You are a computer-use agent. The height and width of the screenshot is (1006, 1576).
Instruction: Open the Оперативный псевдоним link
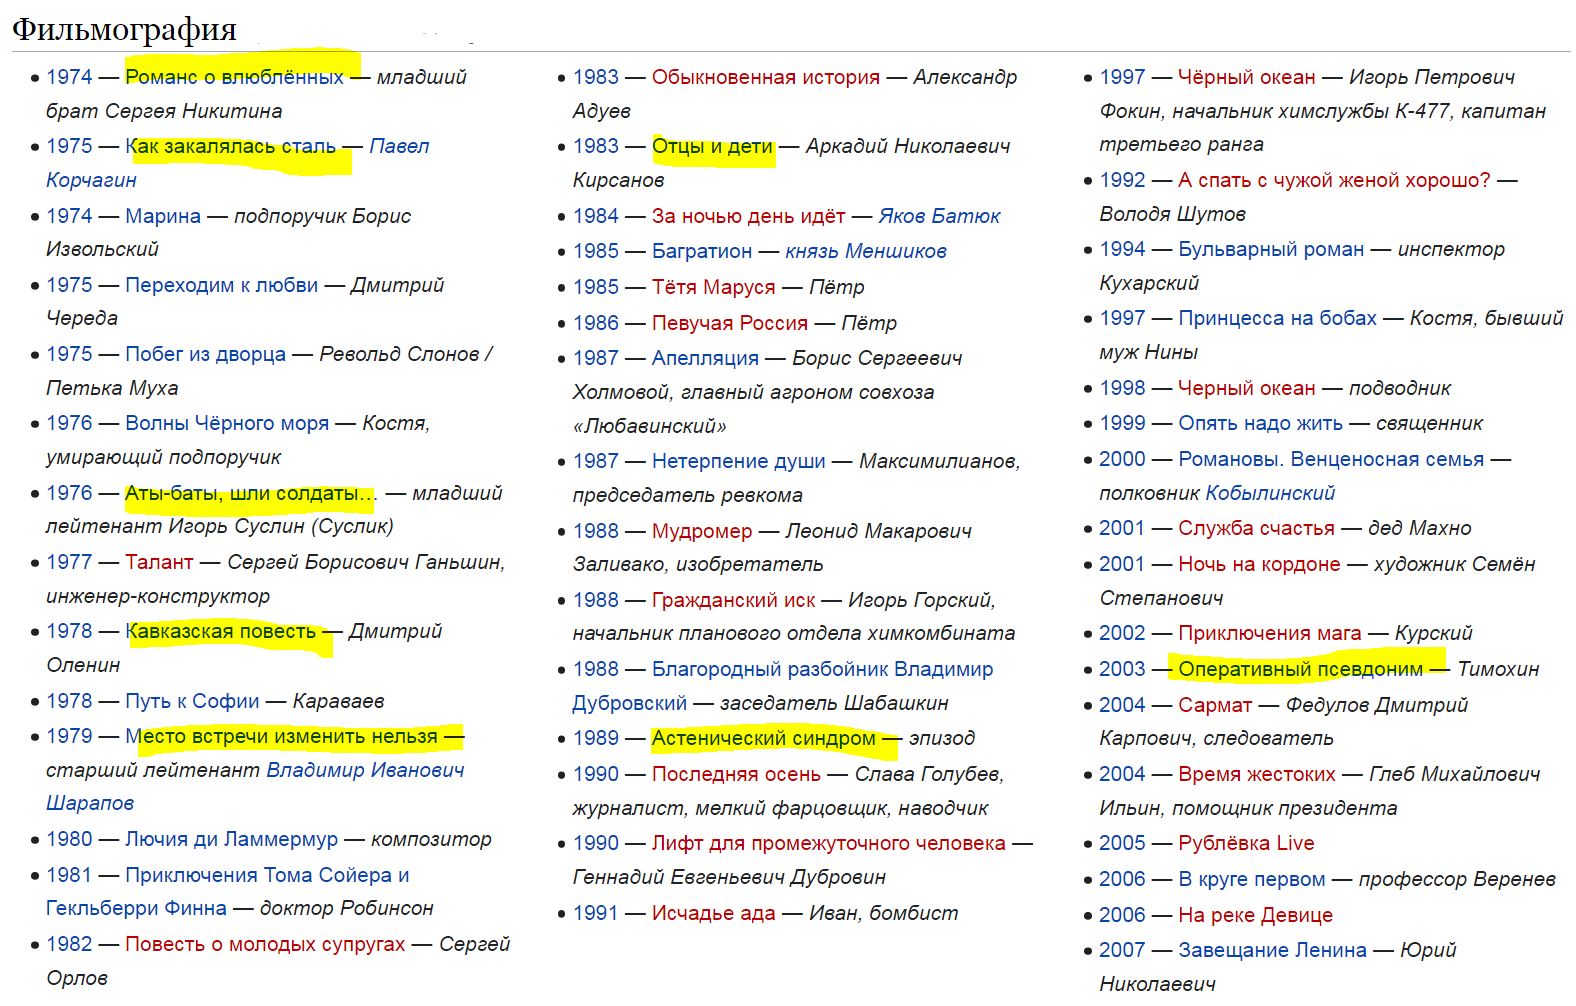pos(1300,669)
